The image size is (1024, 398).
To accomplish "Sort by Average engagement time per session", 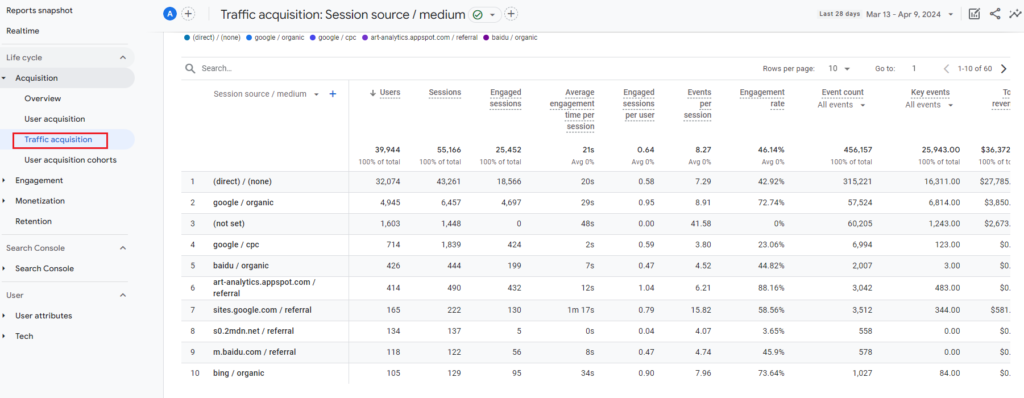I will [x=573, y=109].
